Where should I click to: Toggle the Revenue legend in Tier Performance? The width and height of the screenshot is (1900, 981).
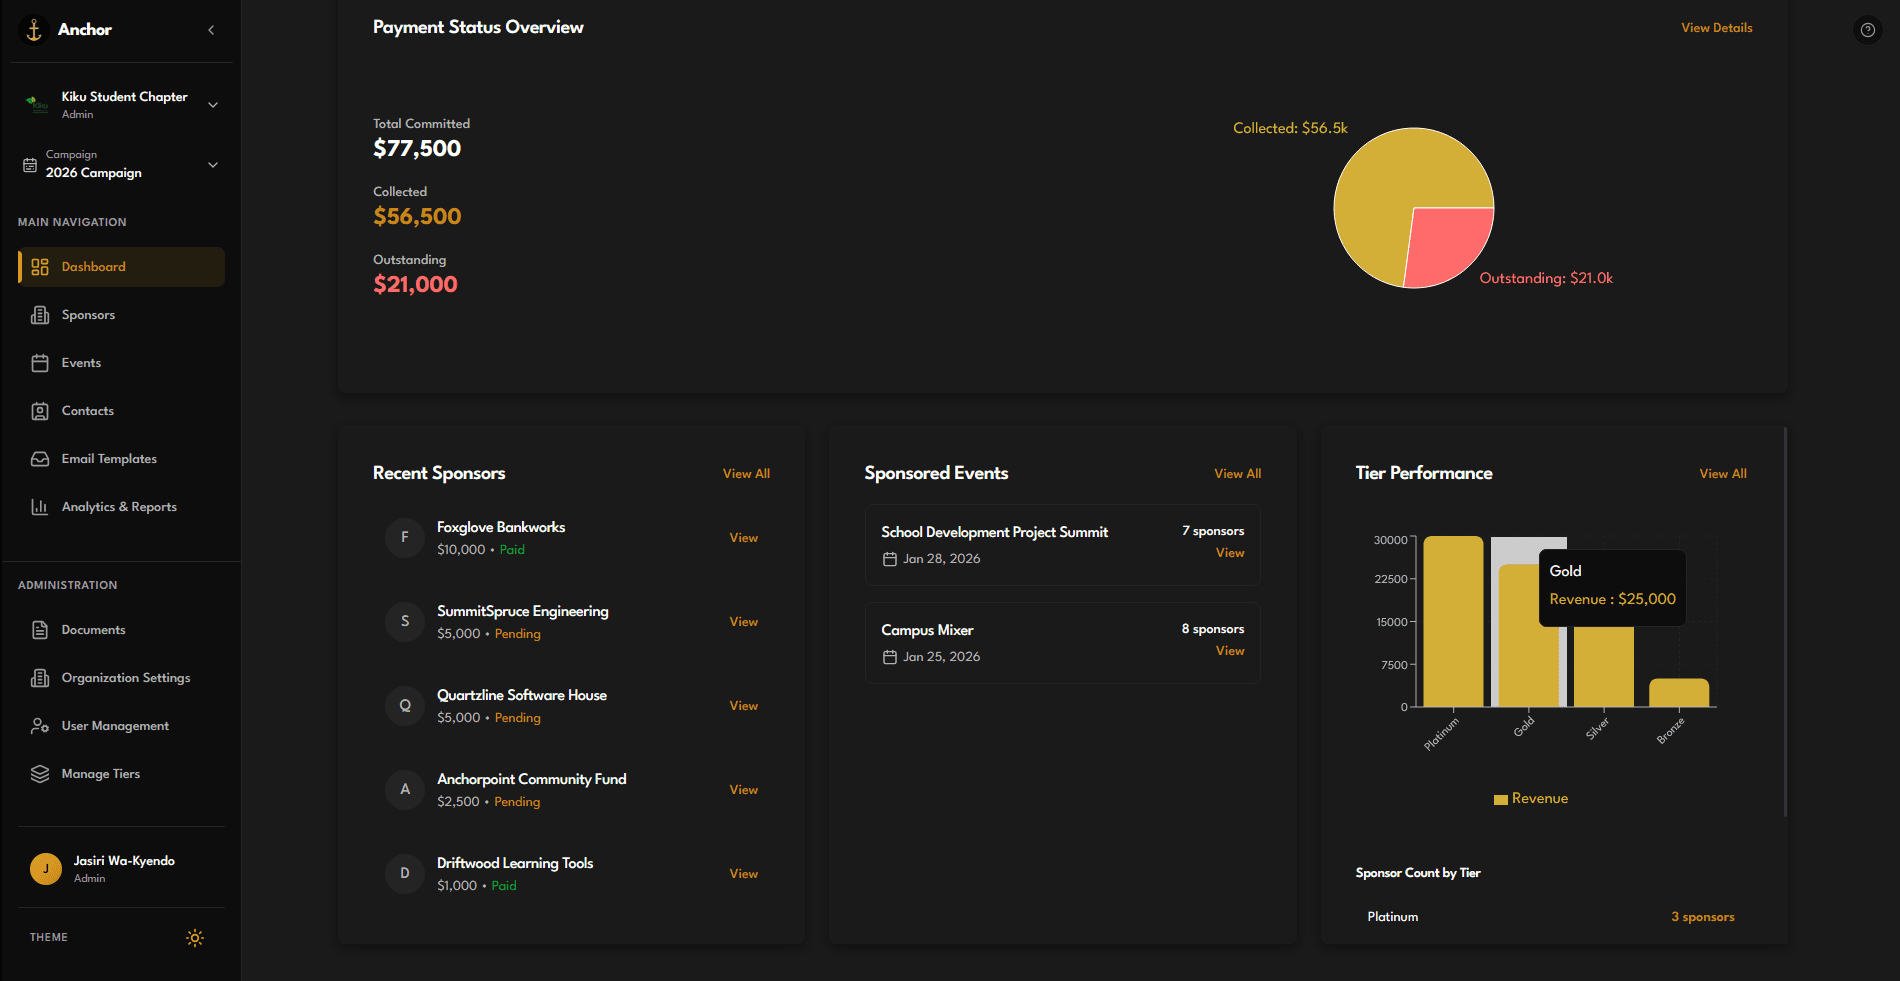tap(1531, 799)
